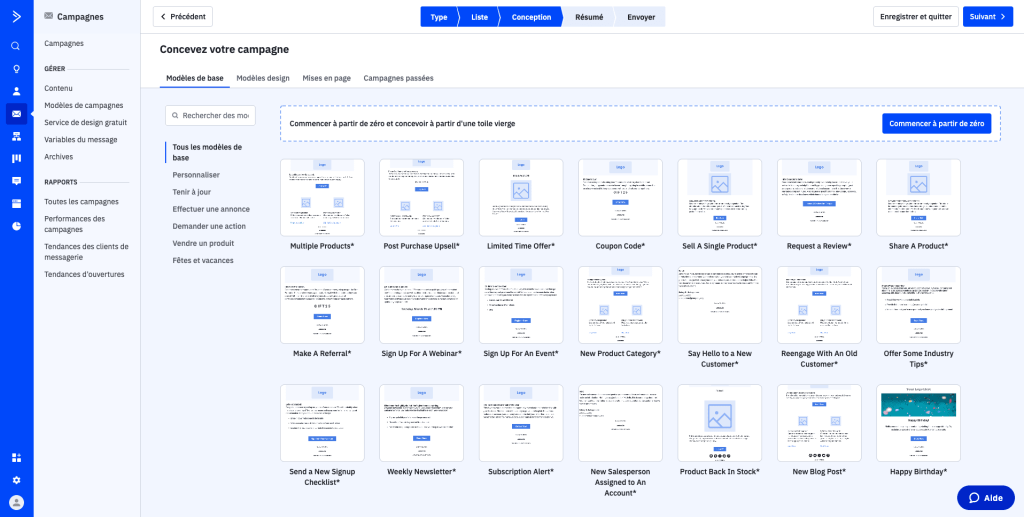Filter templates by Vendre un produit
1024x517 pixels.
tap(203, 243)
